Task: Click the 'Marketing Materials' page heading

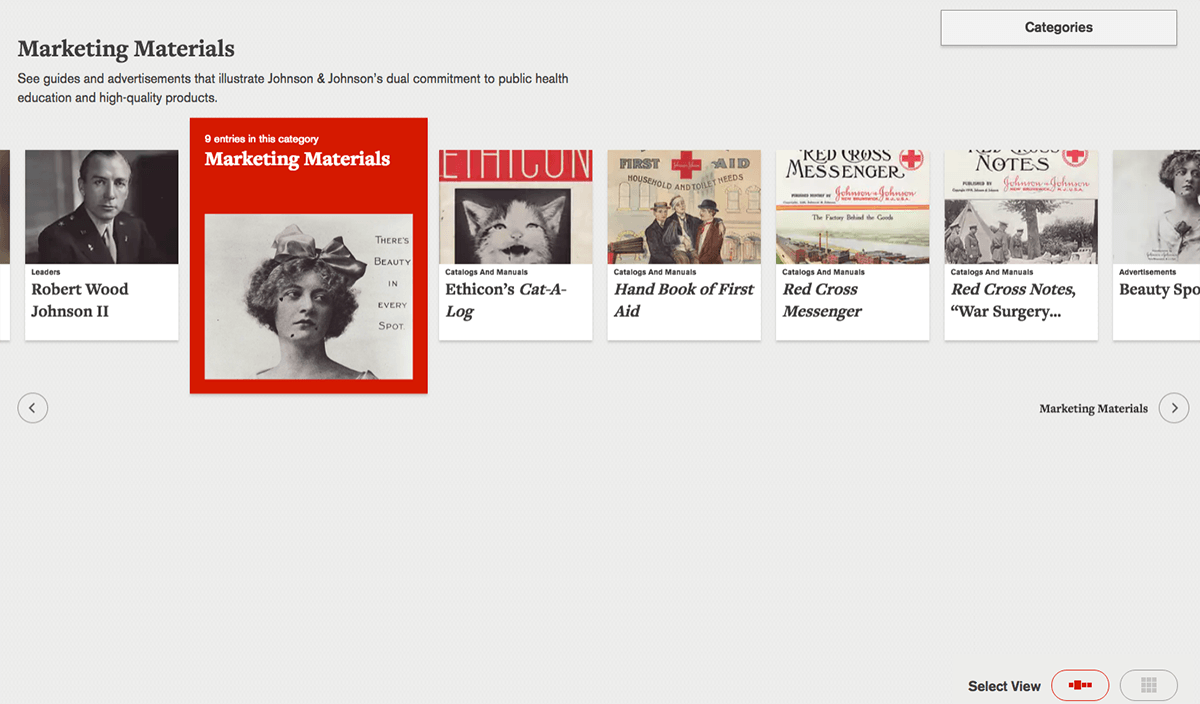Action: (x=126, y=48)
